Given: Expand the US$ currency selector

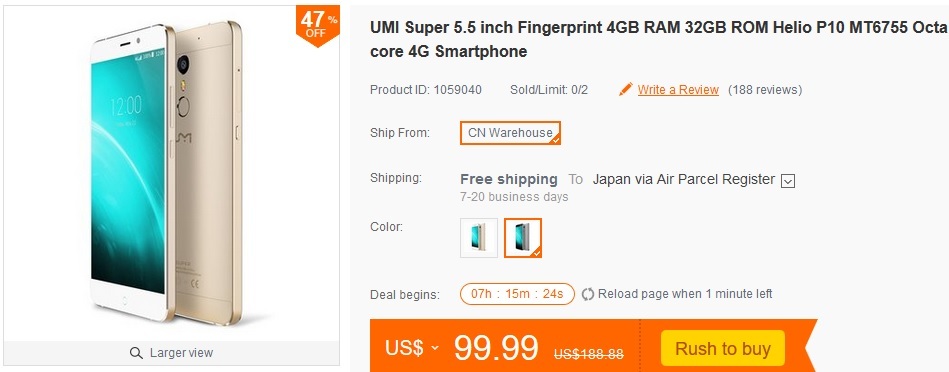Looking at the screenshot, I should click(412, 348).
